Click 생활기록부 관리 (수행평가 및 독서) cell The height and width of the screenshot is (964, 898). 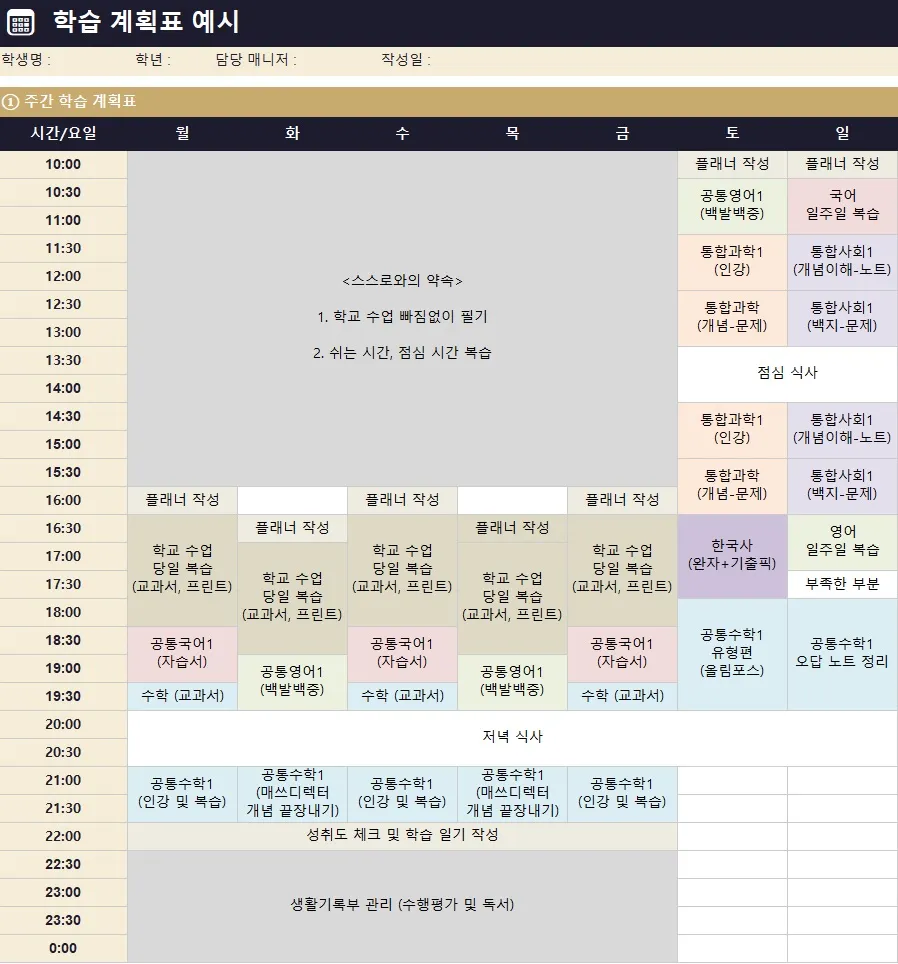[x=403, y=906]
